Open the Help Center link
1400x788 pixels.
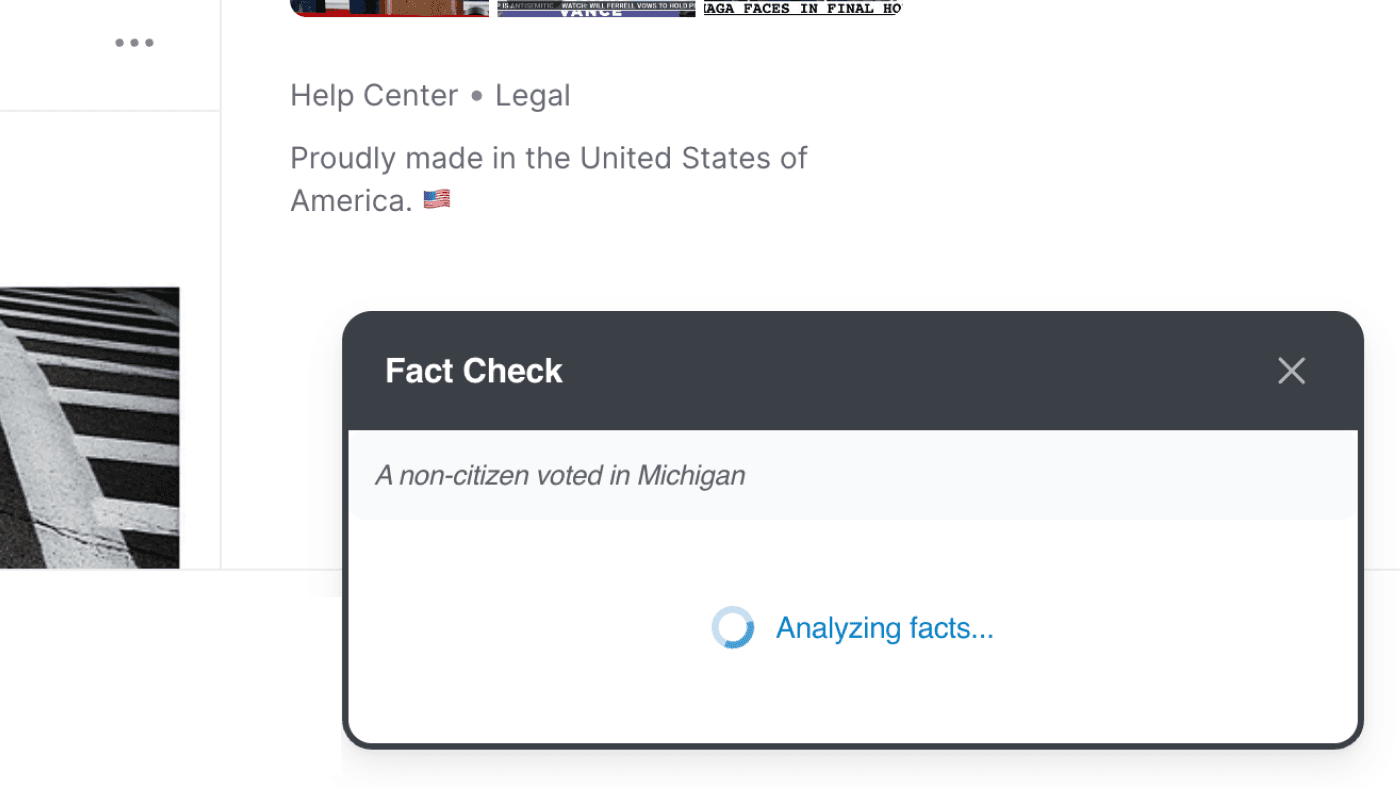click(x=373, y=96)
